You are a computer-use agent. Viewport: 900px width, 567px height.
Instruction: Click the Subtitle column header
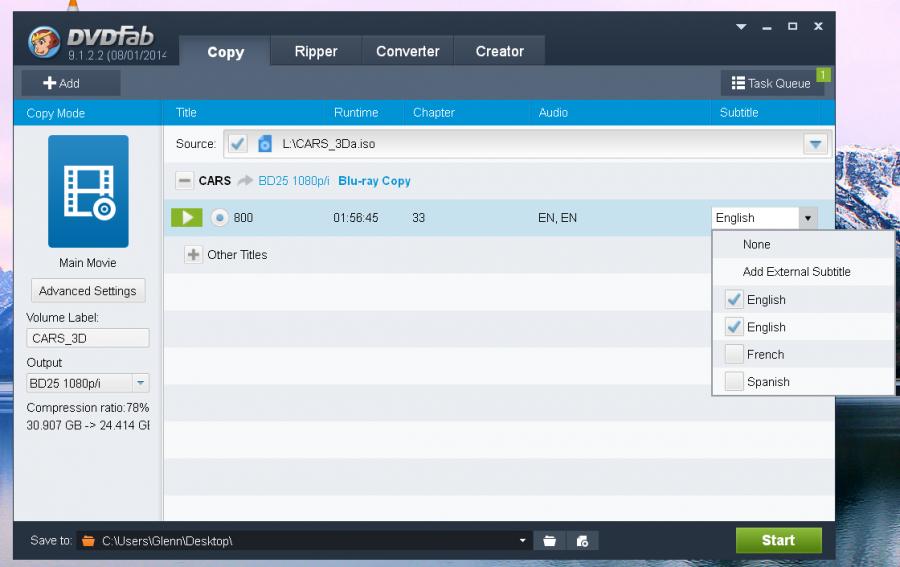tap(739, 112)
